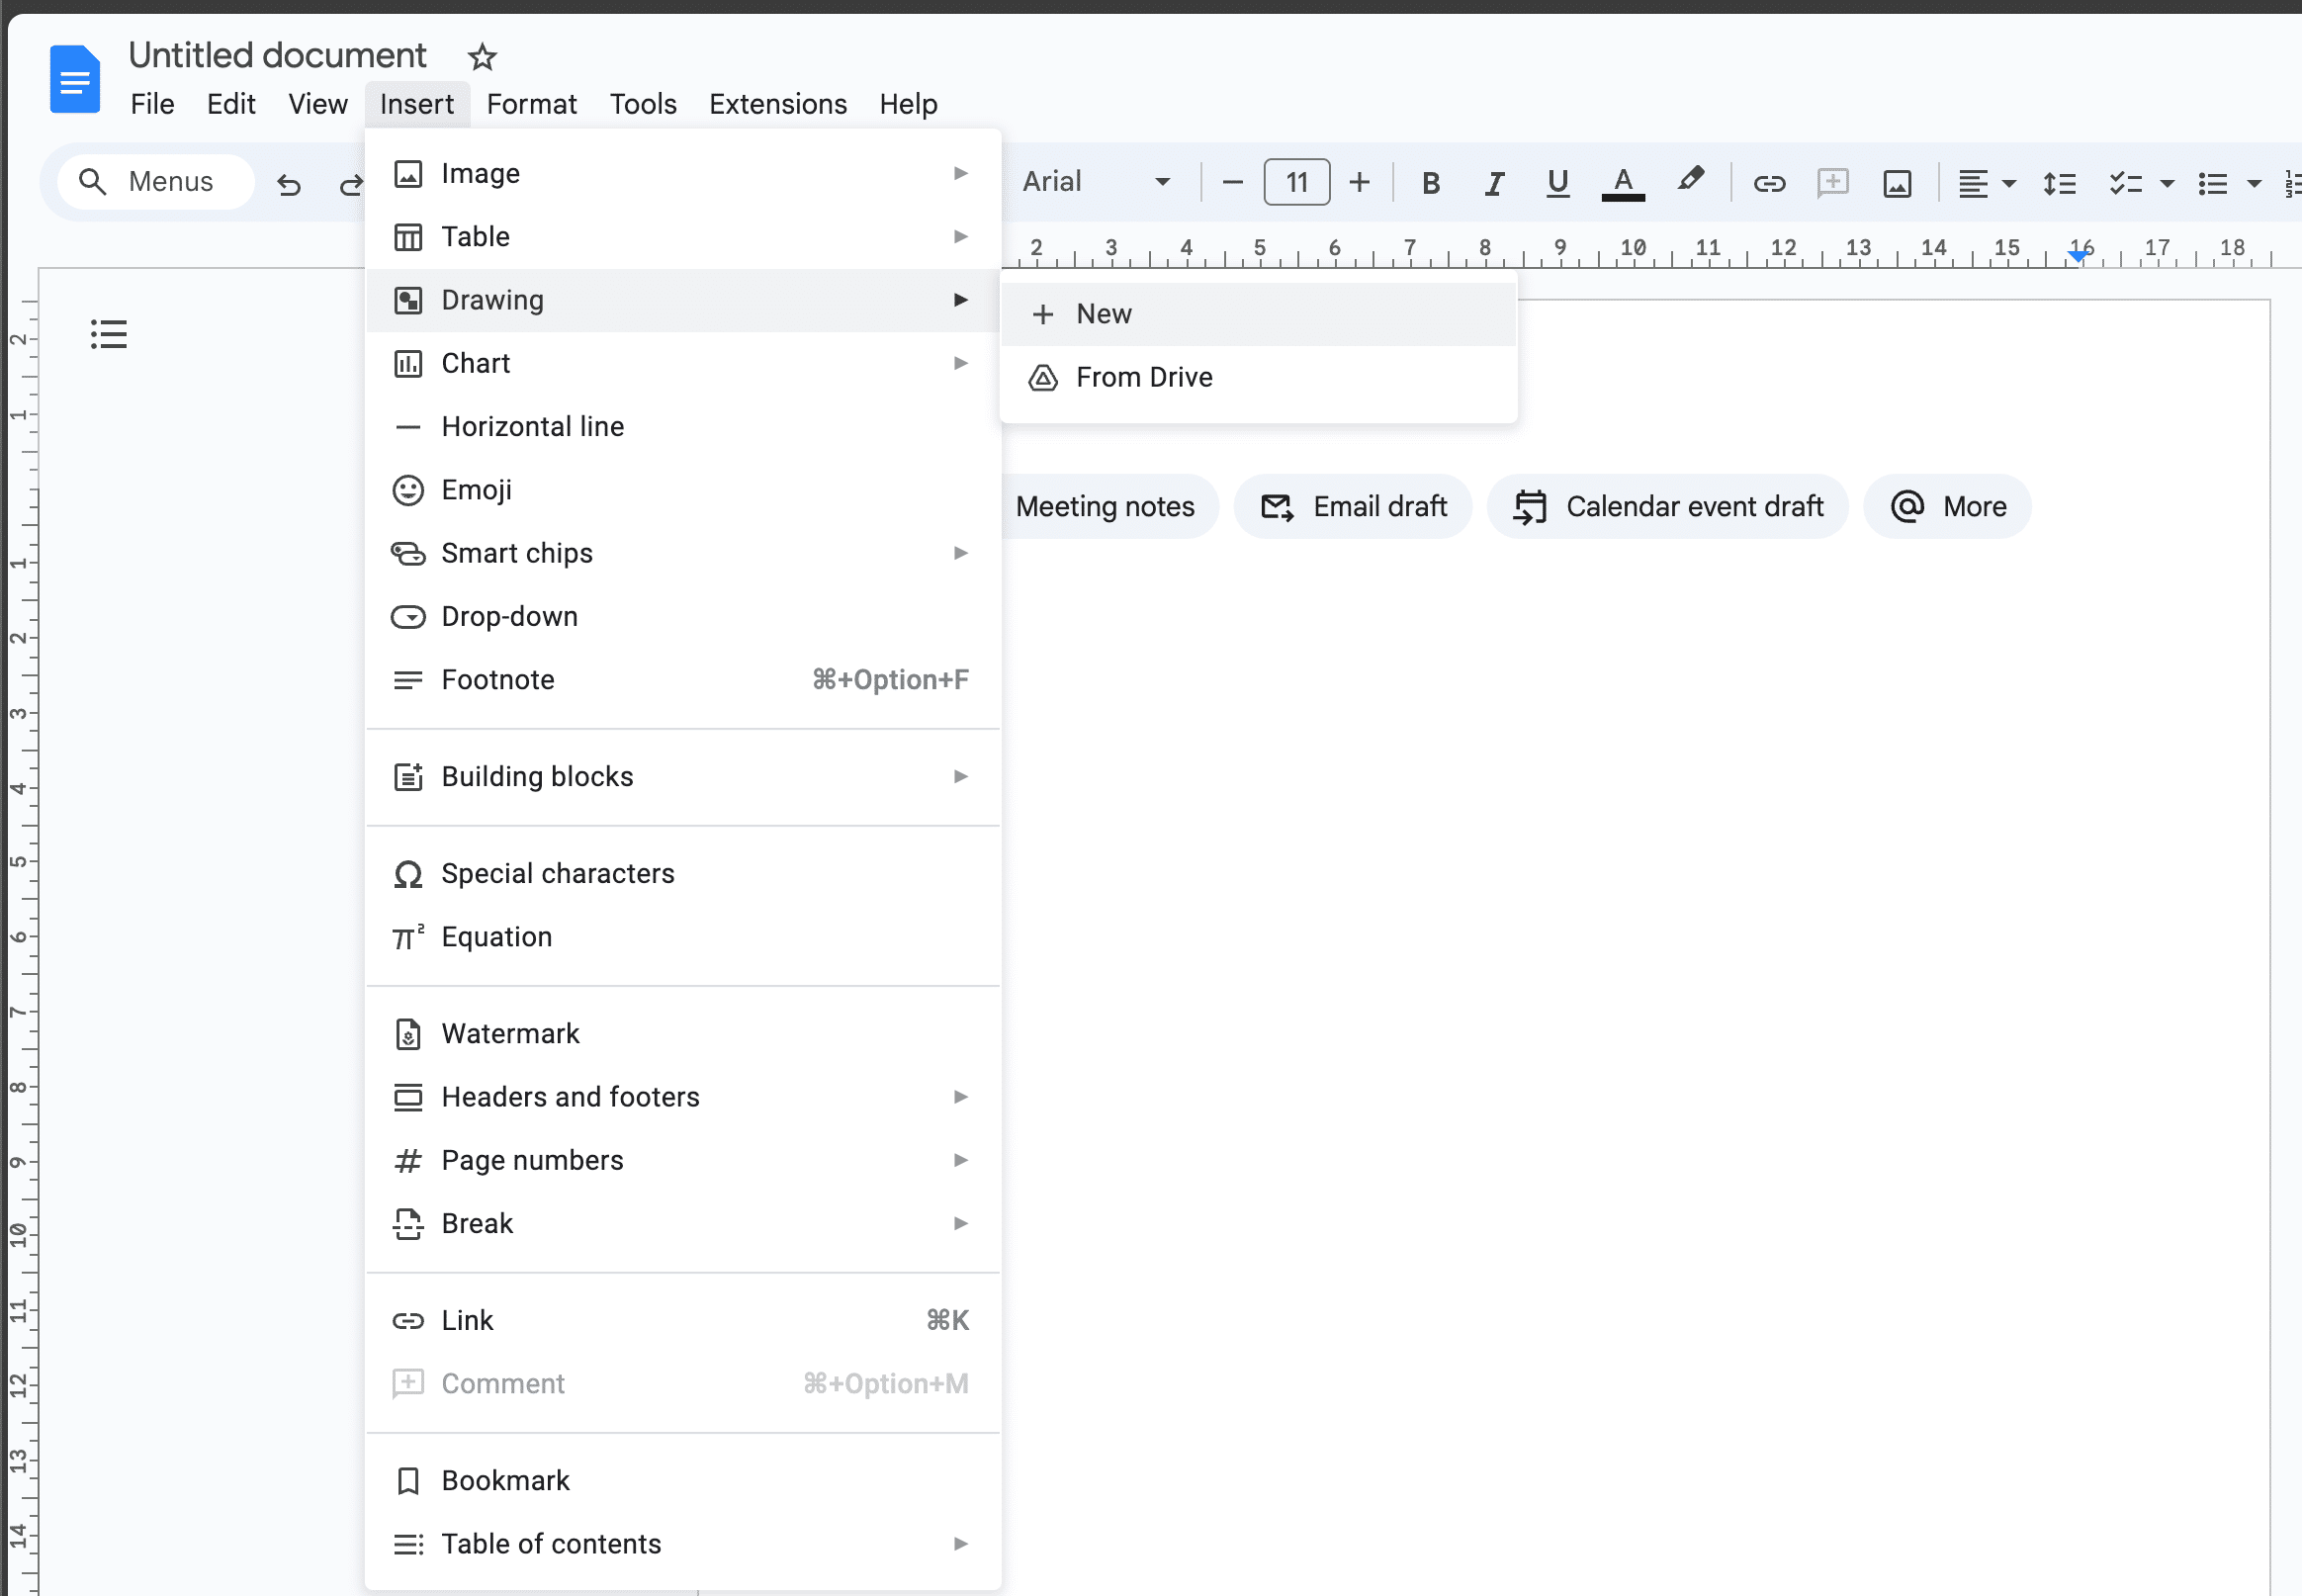Select the Drawing menu entry
Image resolution: width=2302 pixels, height=1596 pixels.
[x=683, y=300]
